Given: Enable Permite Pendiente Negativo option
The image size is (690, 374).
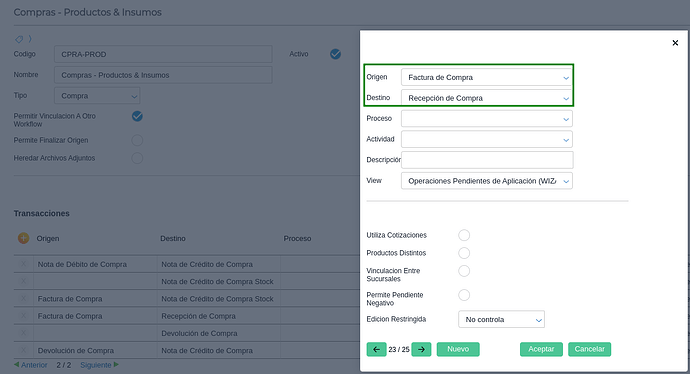Looking at the screenshot, I should (464, 295).
